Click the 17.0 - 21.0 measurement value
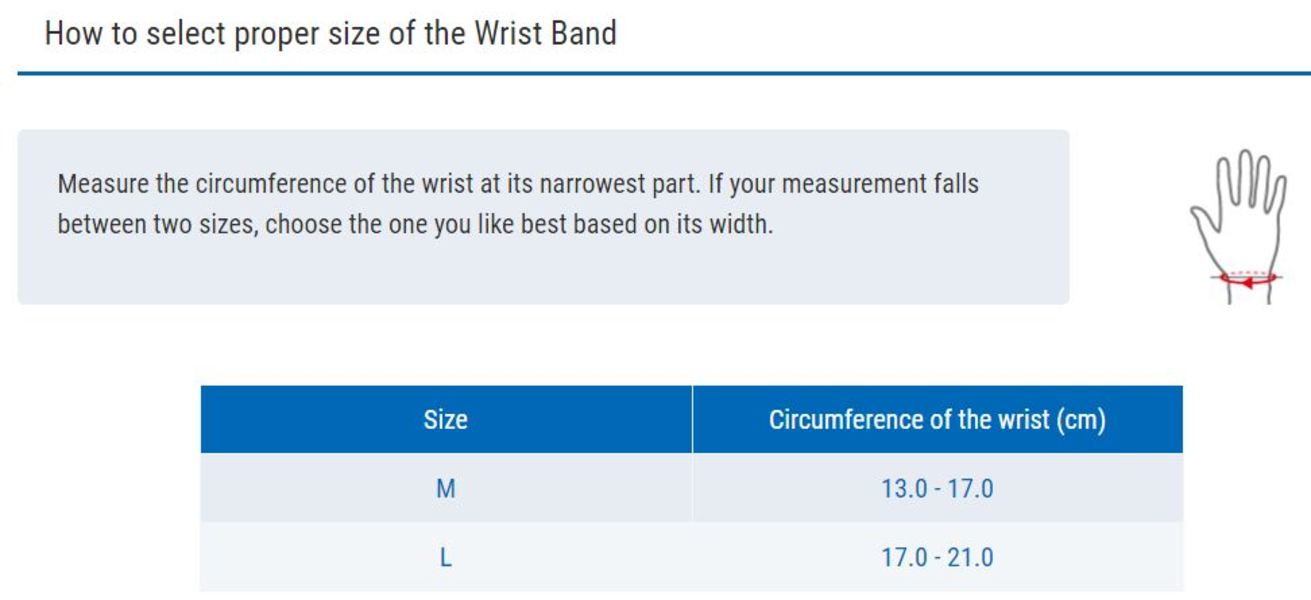1311x600 pixels. coord(937,557)
